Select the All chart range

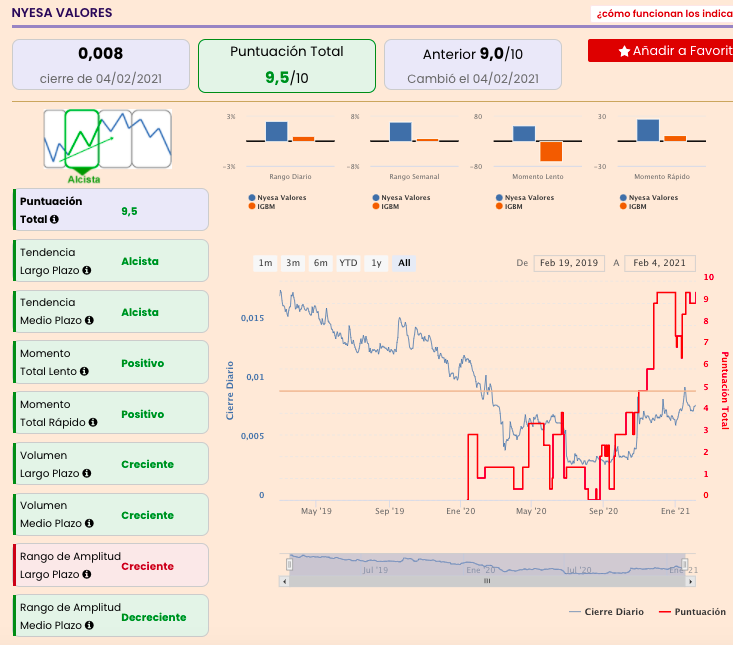click(x=404, y=263)
